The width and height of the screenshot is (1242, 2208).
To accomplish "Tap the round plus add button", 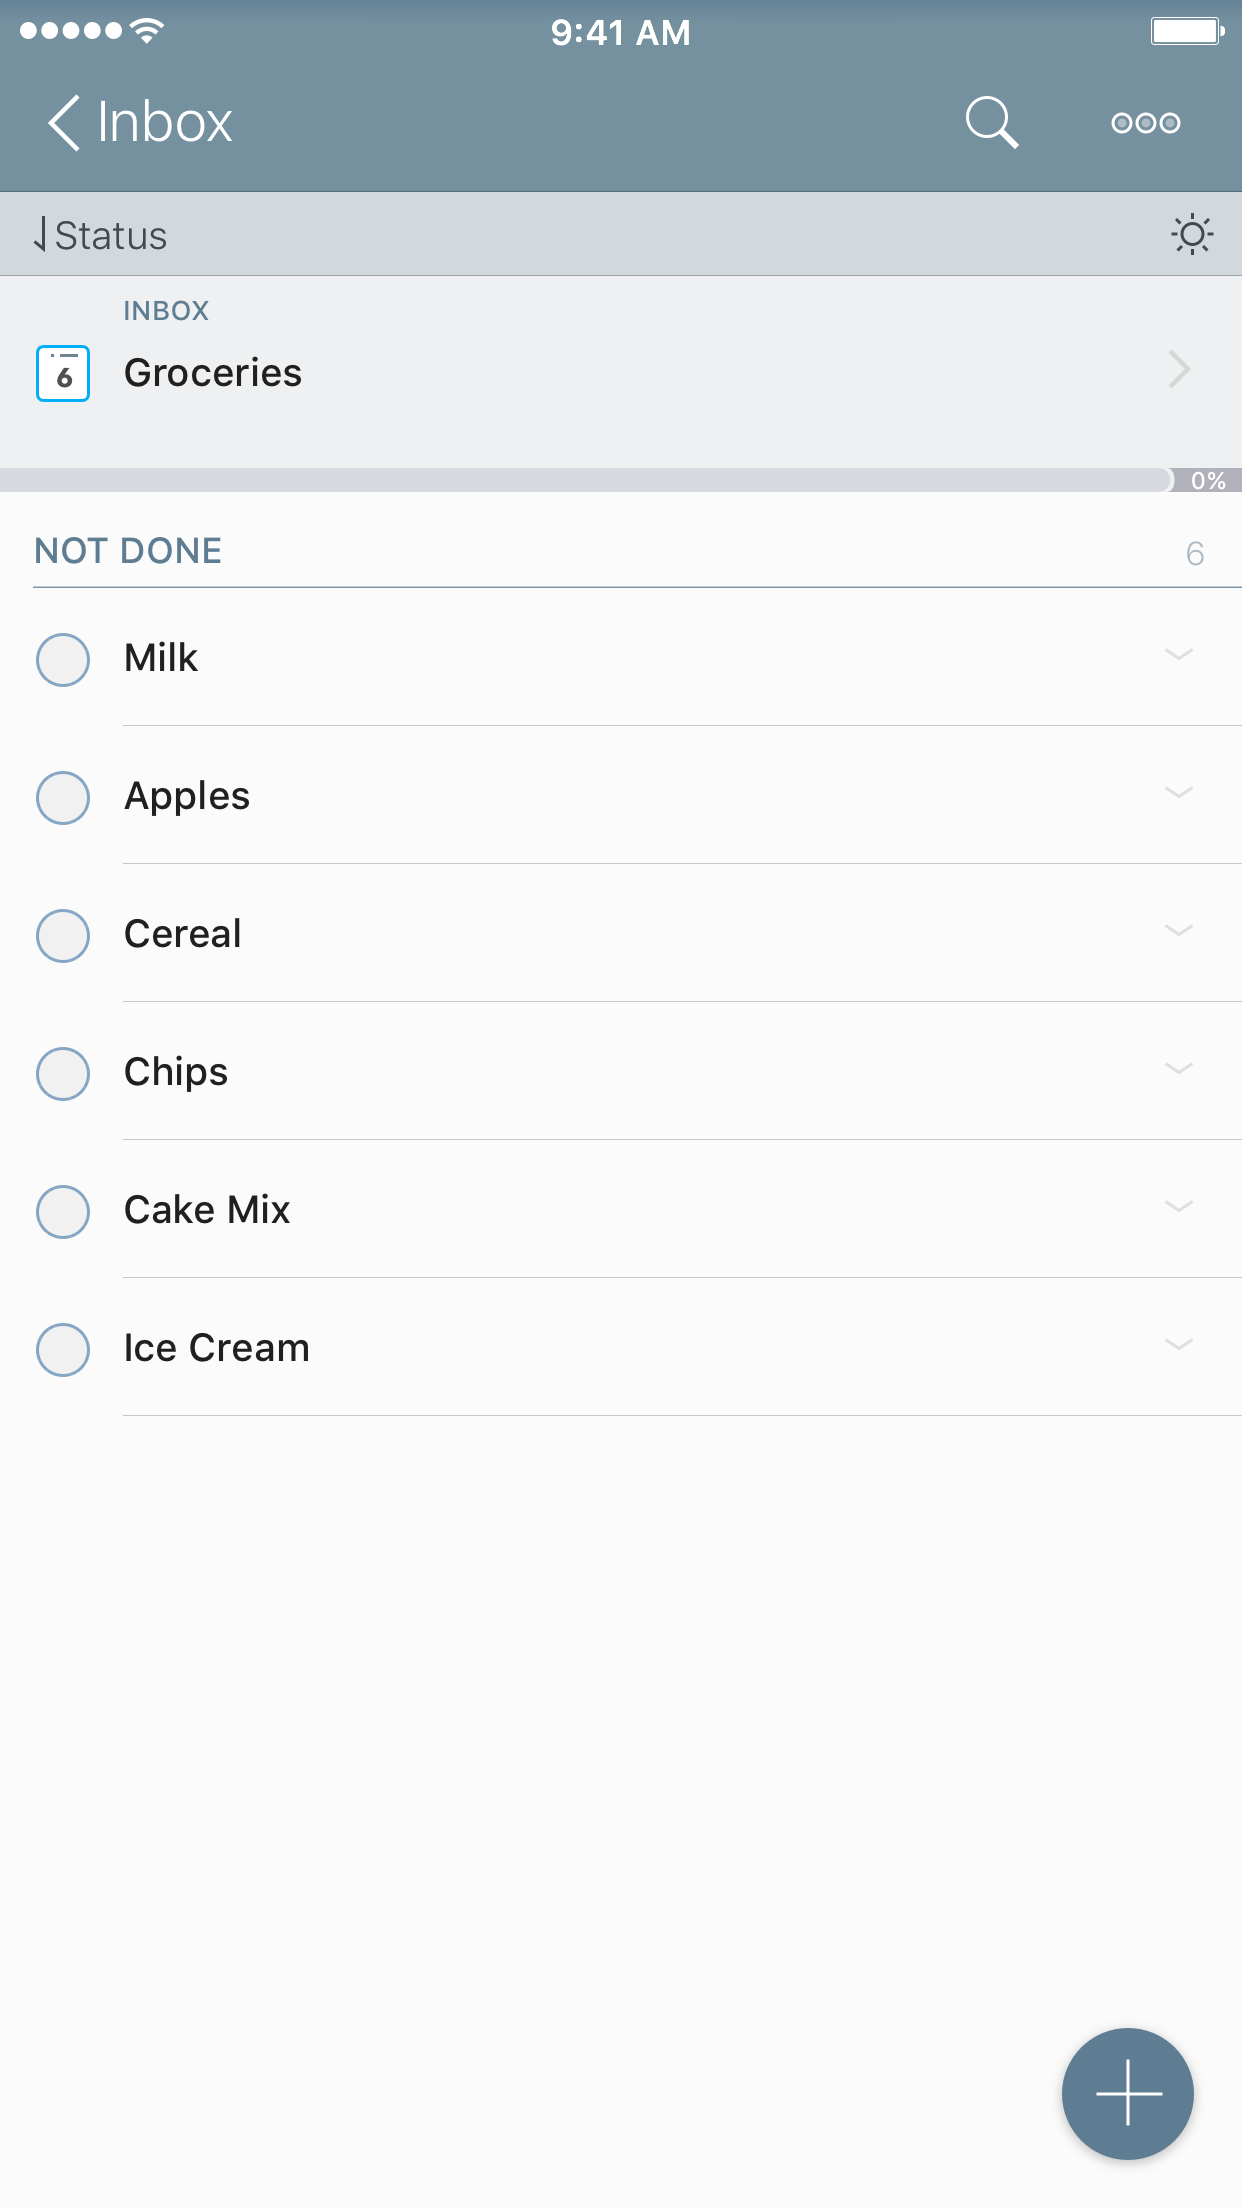I will click(x=1127, y=2092).
